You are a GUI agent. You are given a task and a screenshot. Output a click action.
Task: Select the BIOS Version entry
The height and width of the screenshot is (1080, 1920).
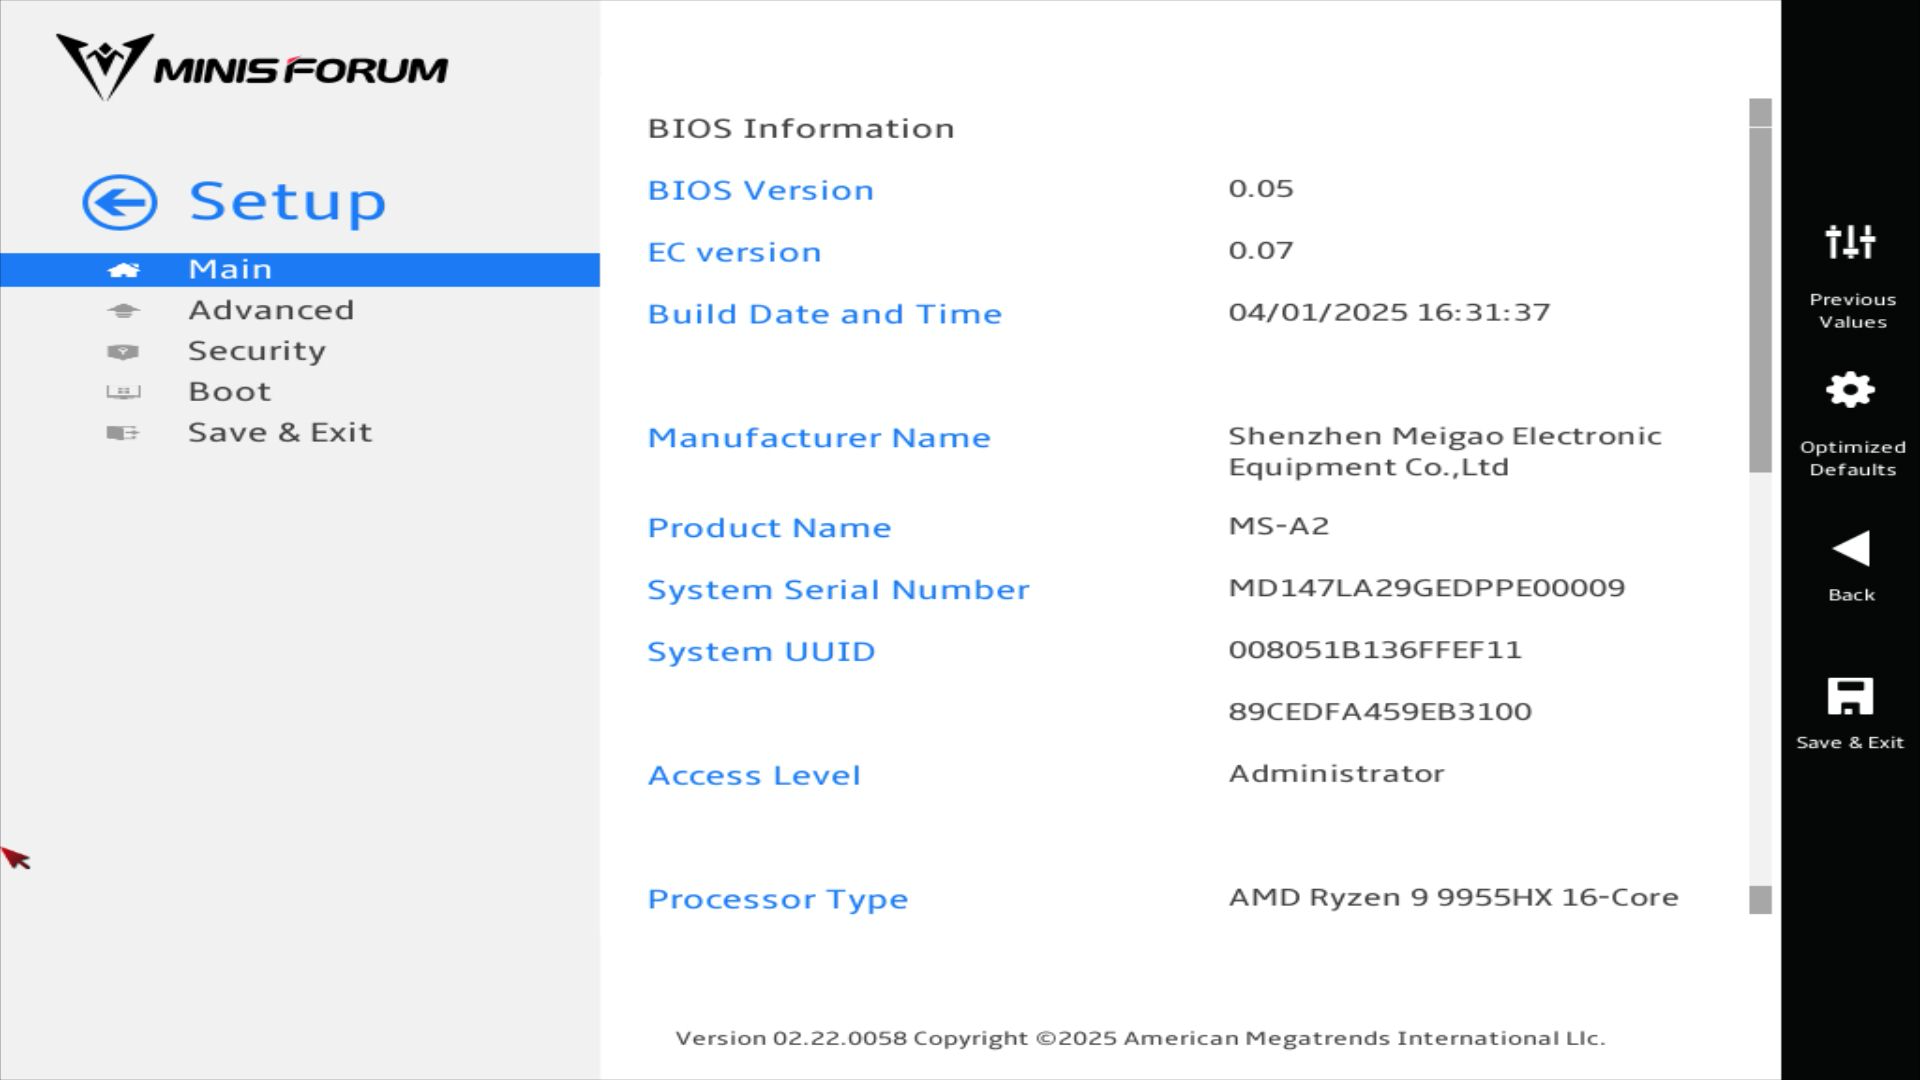(x=760, y=191)
